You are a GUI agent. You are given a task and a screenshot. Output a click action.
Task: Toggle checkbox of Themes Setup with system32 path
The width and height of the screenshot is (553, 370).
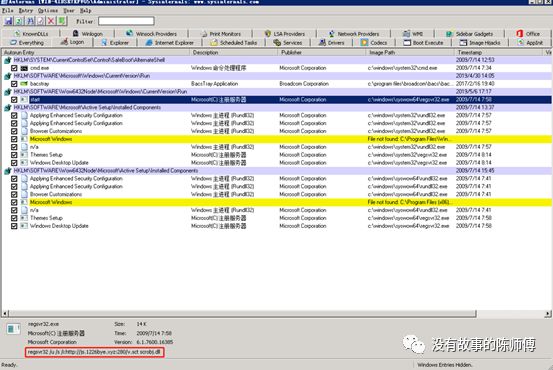14,155
